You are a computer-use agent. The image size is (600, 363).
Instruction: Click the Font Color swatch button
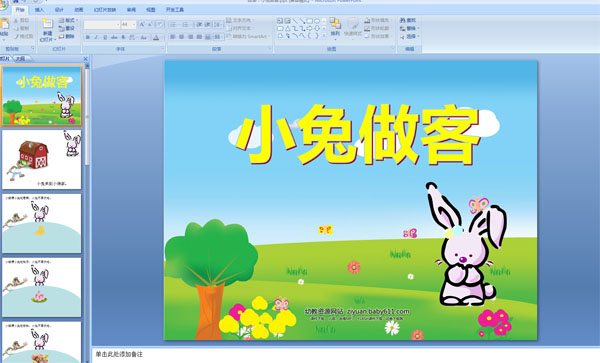click(x=156, y=37)
